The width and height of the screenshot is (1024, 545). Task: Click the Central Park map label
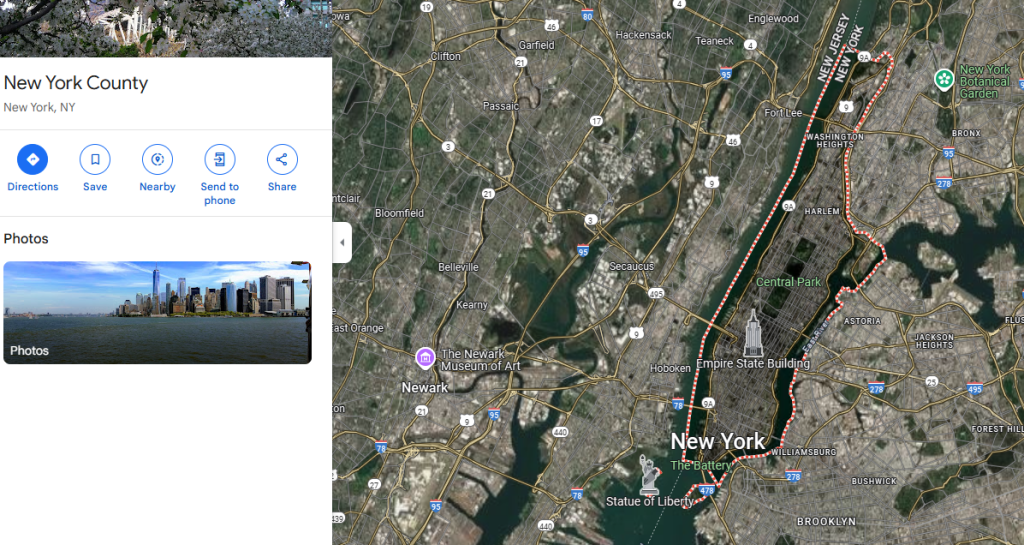788,282
